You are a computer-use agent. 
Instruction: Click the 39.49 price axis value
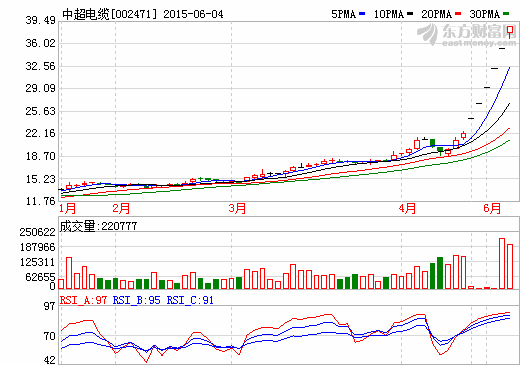(x=40, y=20)
